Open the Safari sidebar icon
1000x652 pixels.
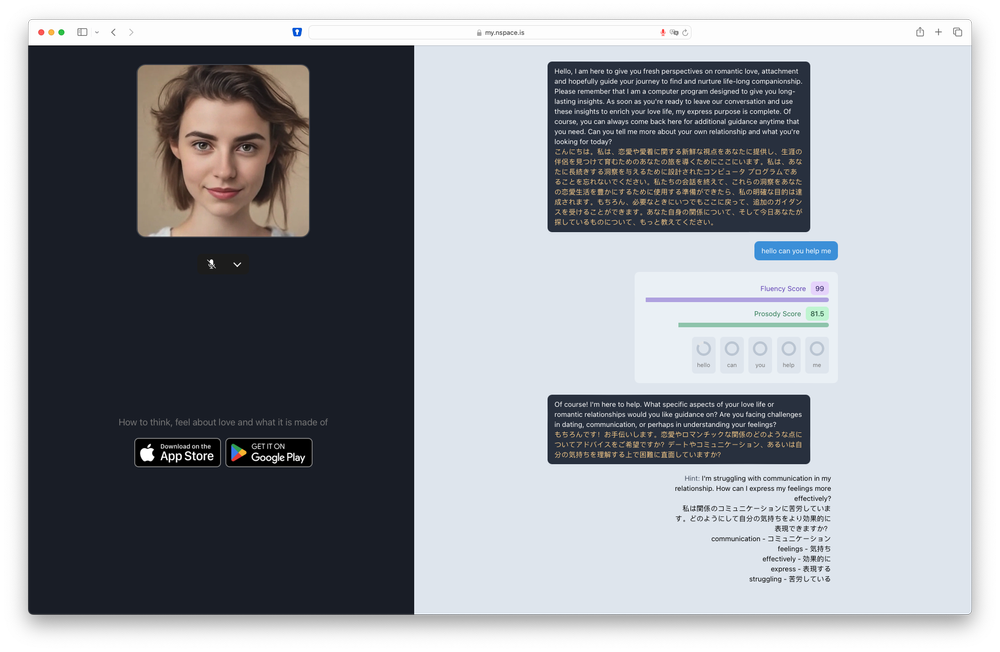[81, 31]
